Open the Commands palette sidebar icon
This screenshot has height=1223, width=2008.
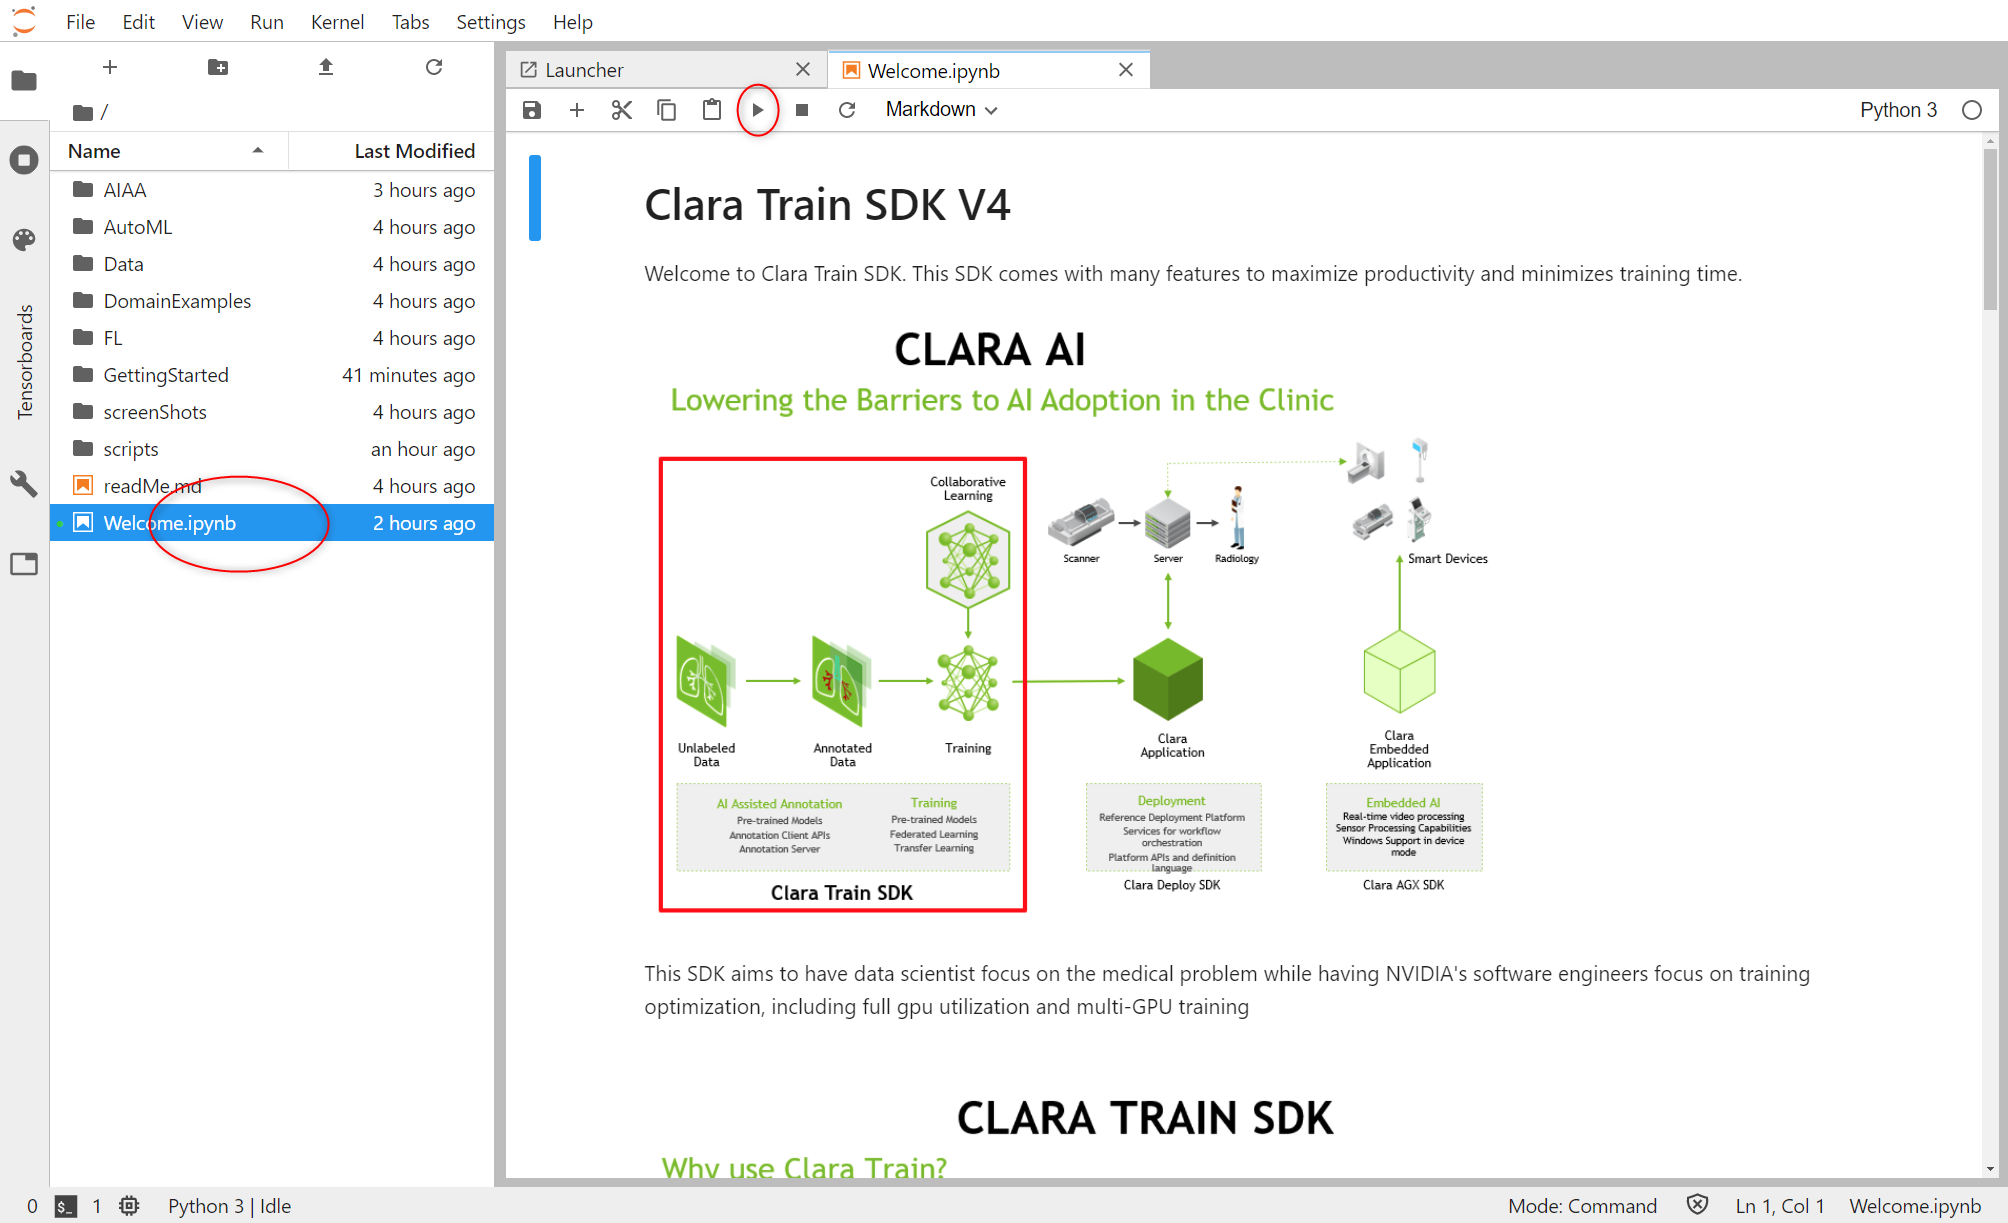[24, 240]
